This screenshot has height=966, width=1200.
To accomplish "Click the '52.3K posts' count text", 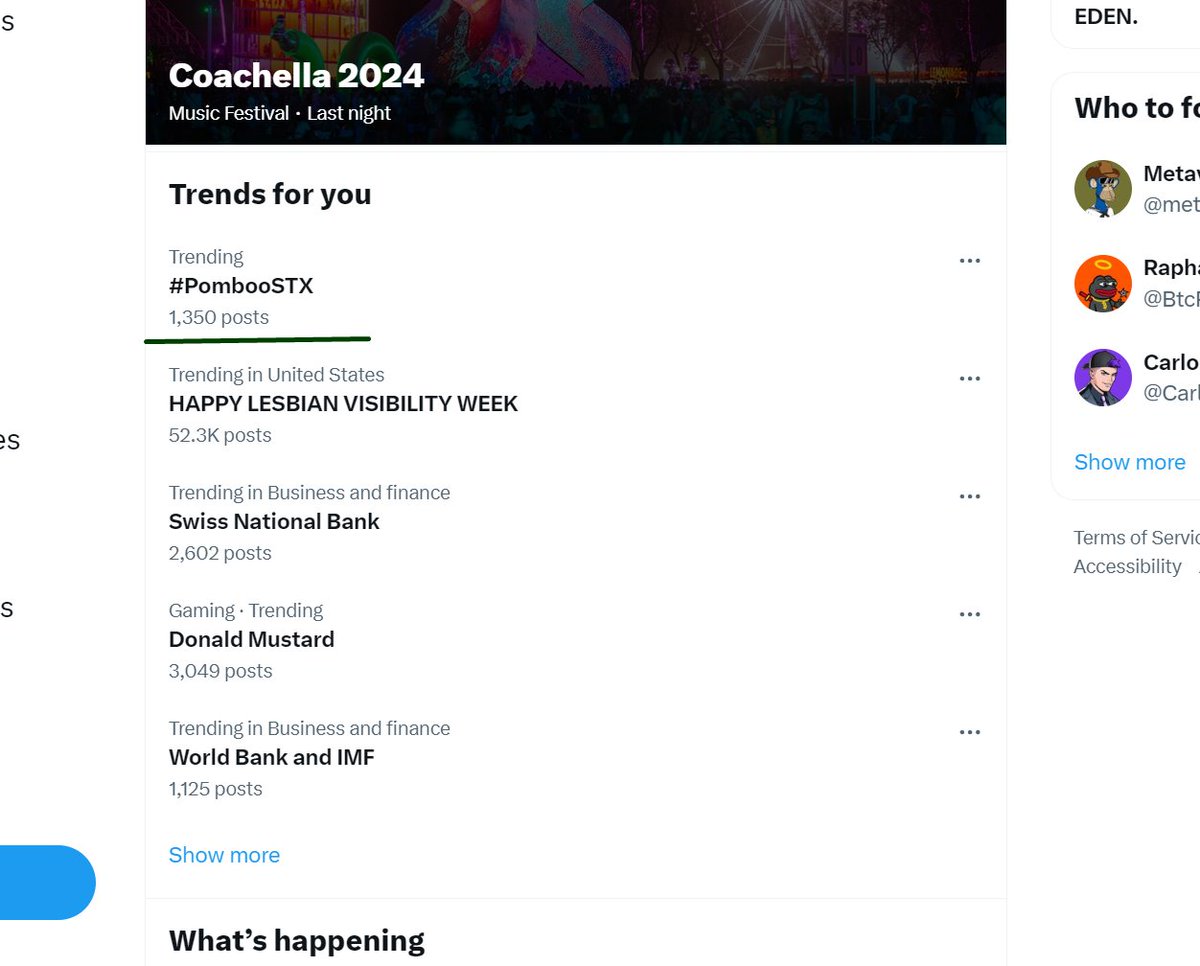I will 220,435.
